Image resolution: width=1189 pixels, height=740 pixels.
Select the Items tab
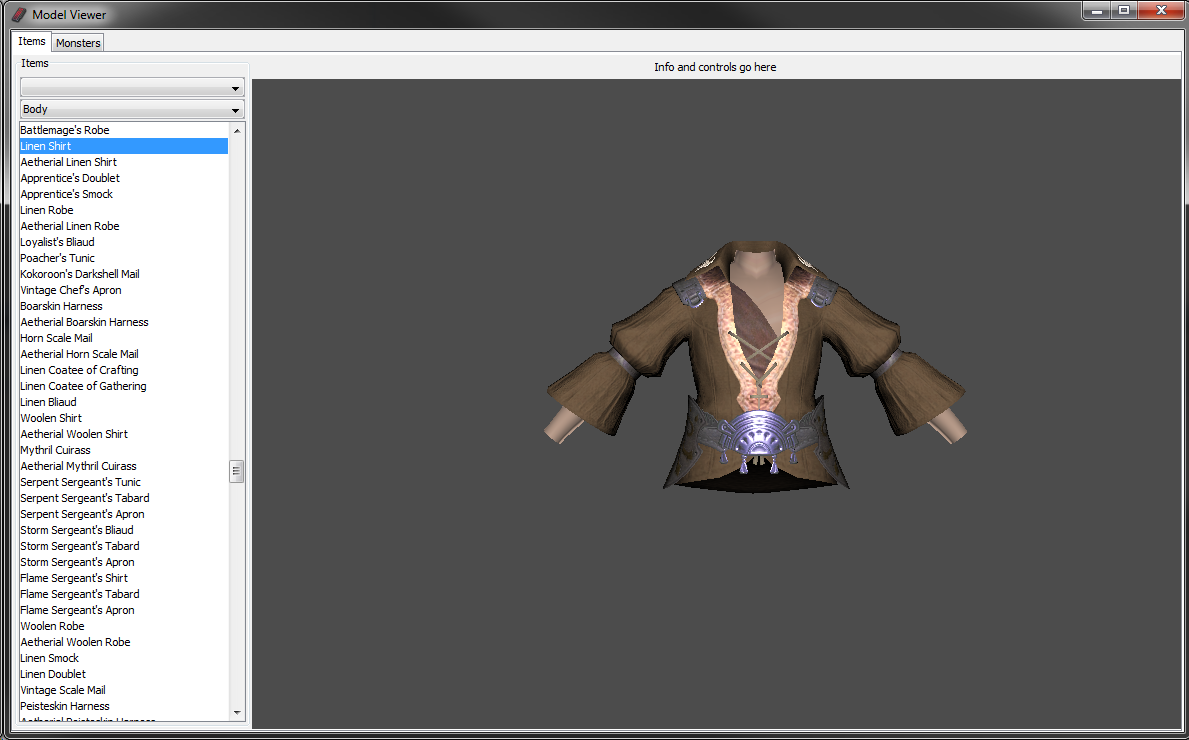coord(32,41)
